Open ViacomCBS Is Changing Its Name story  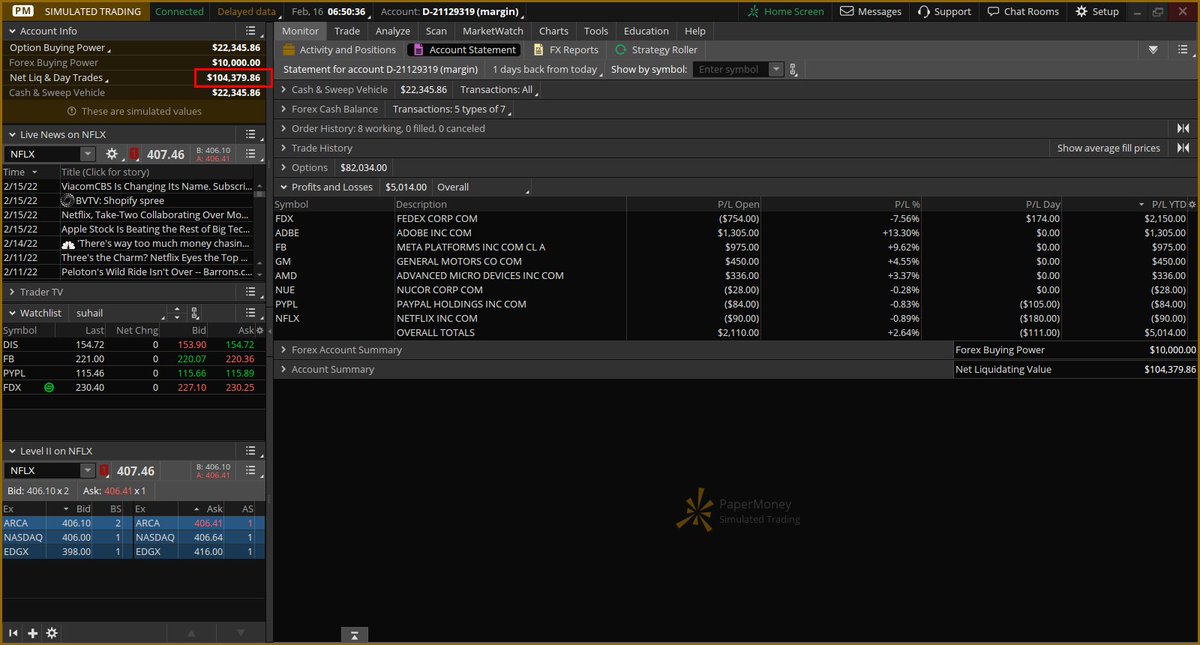click(x=155, y=186)
